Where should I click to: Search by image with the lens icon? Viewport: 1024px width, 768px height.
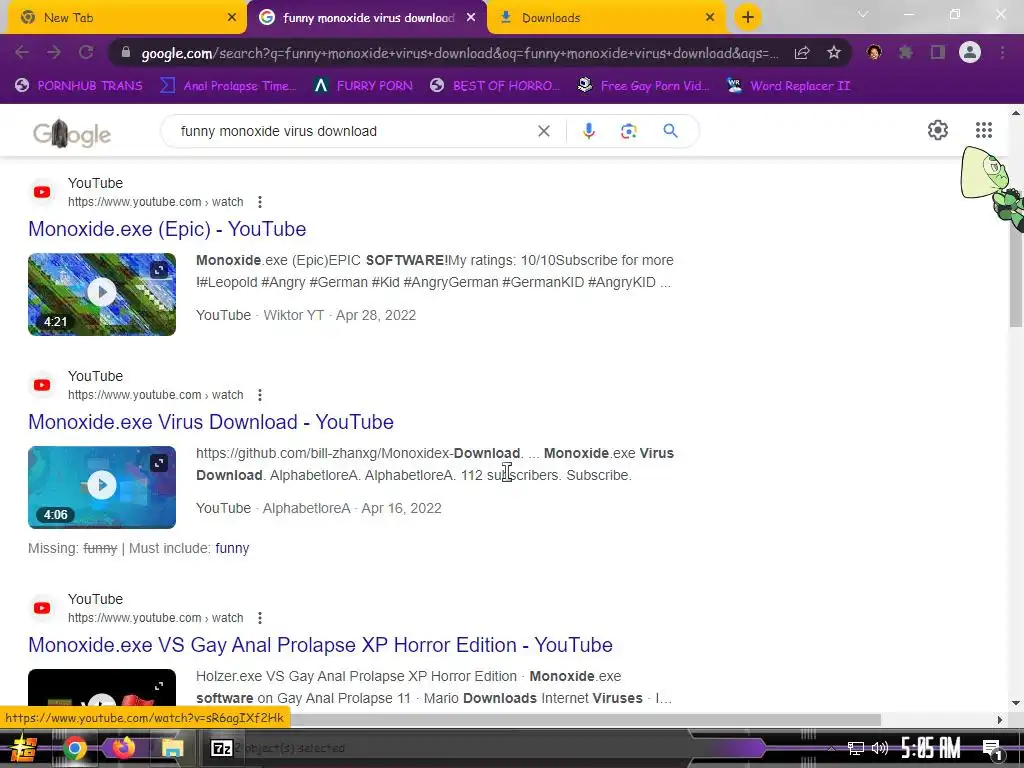click(628, 131)
